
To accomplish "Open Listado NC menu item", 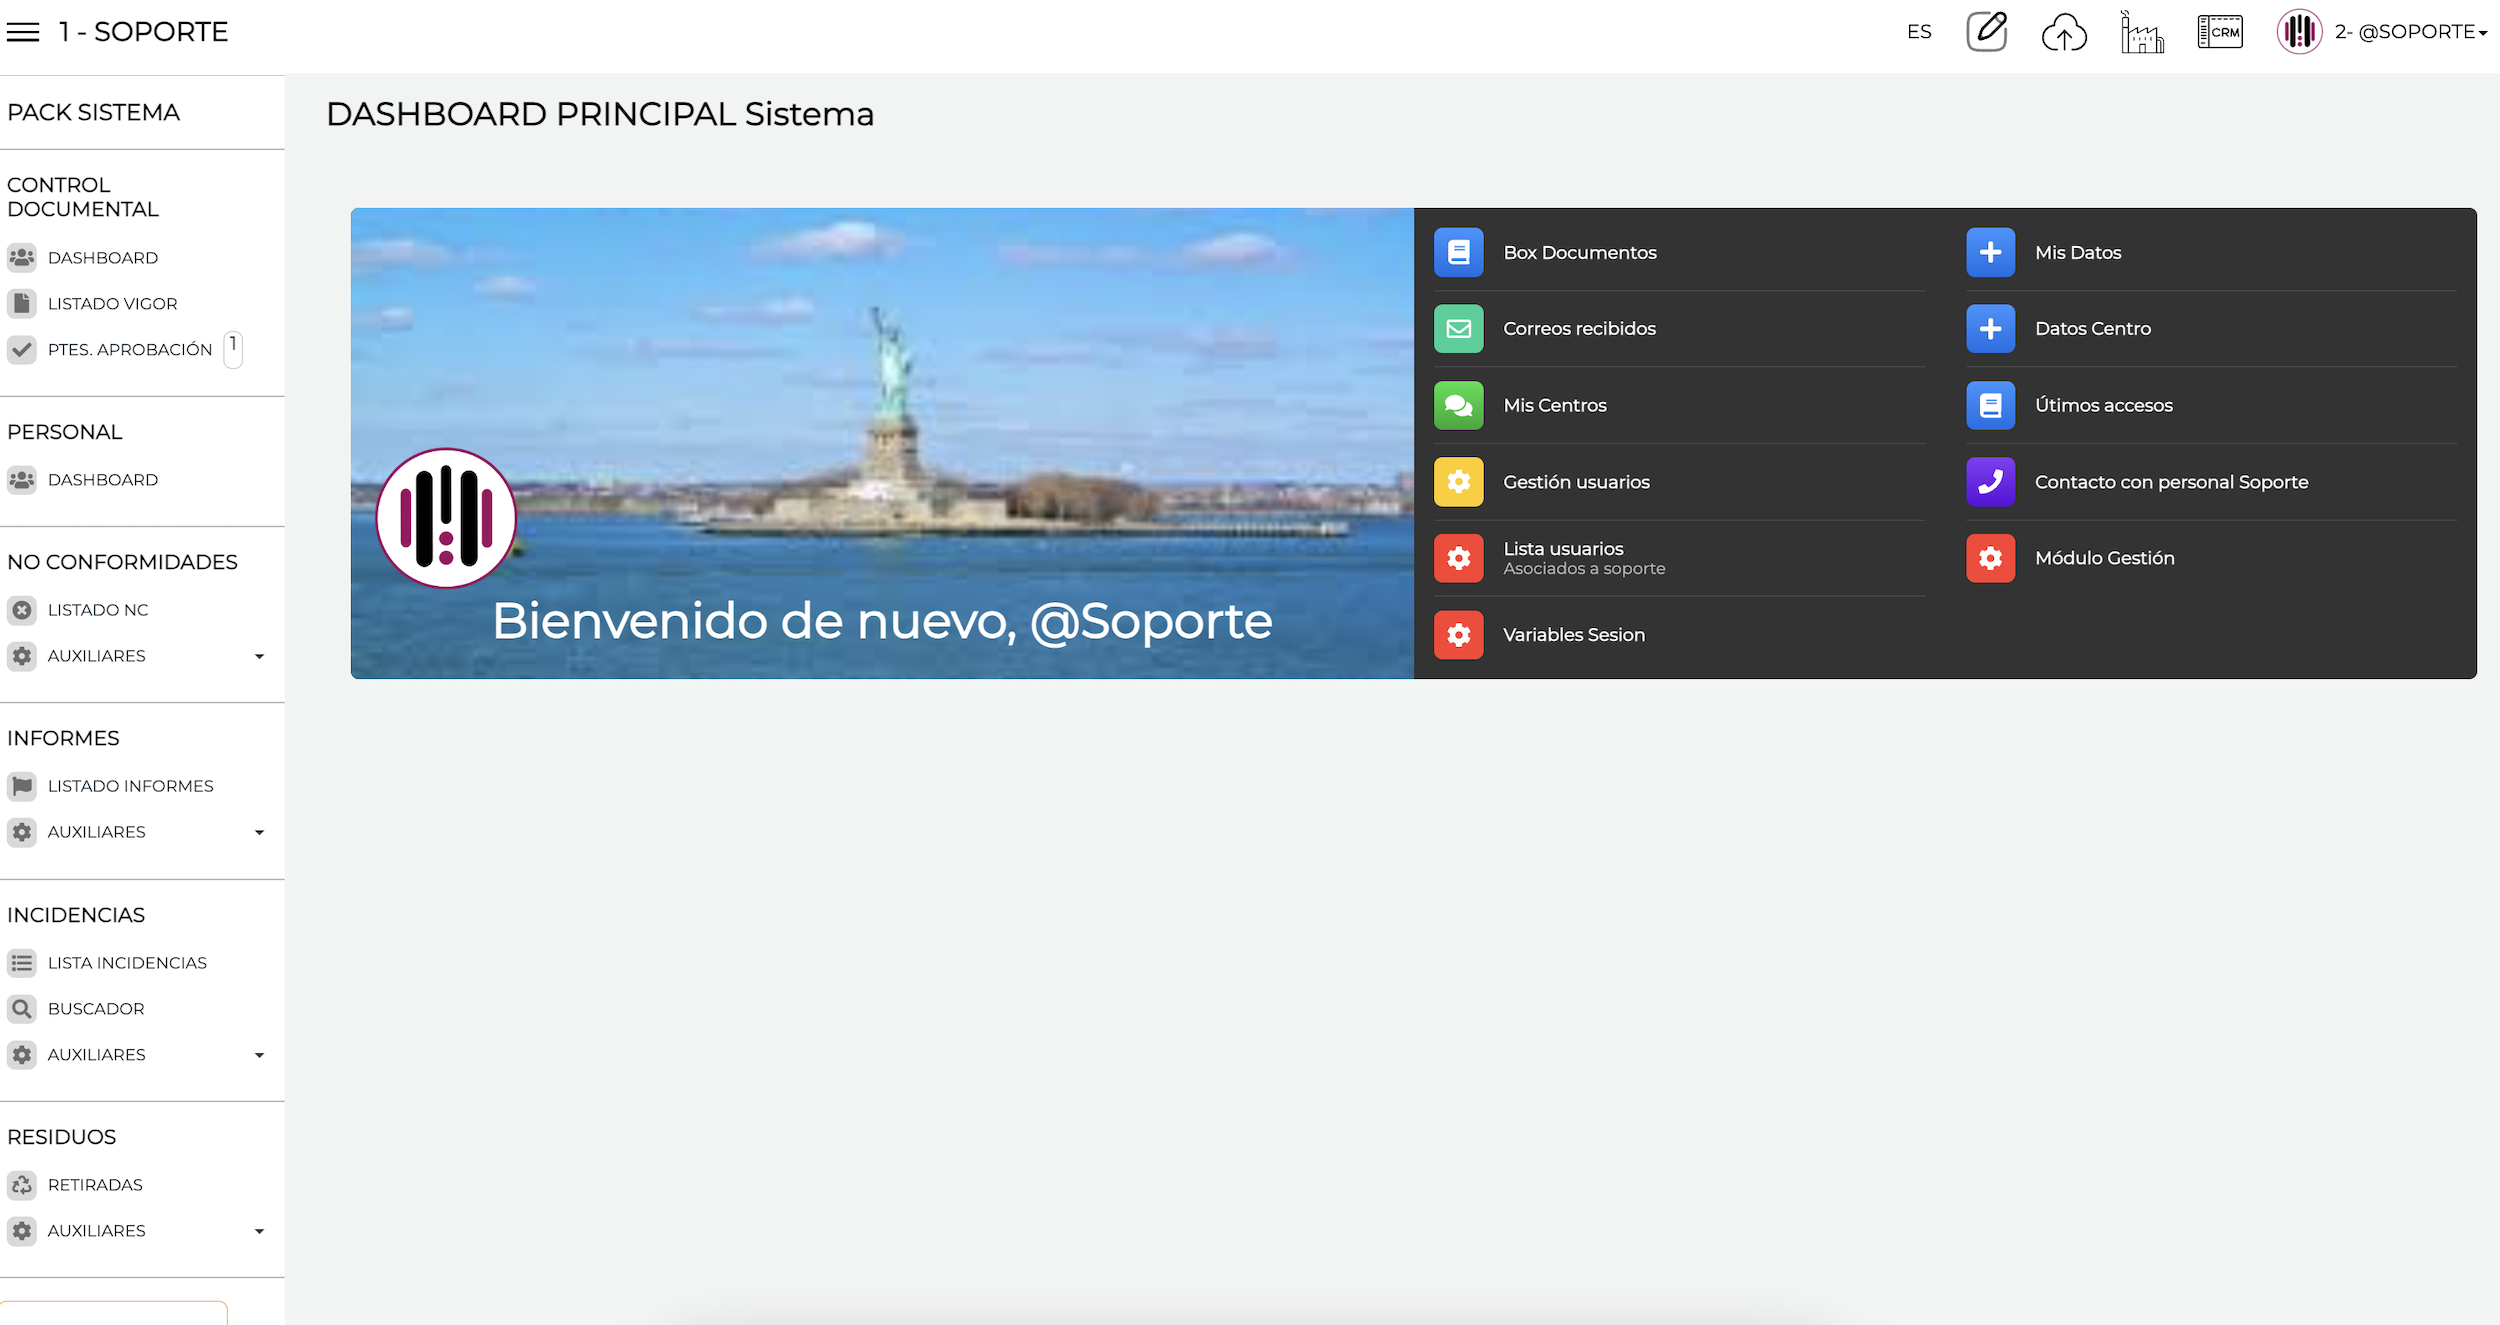I will click(x=98, y=610).
